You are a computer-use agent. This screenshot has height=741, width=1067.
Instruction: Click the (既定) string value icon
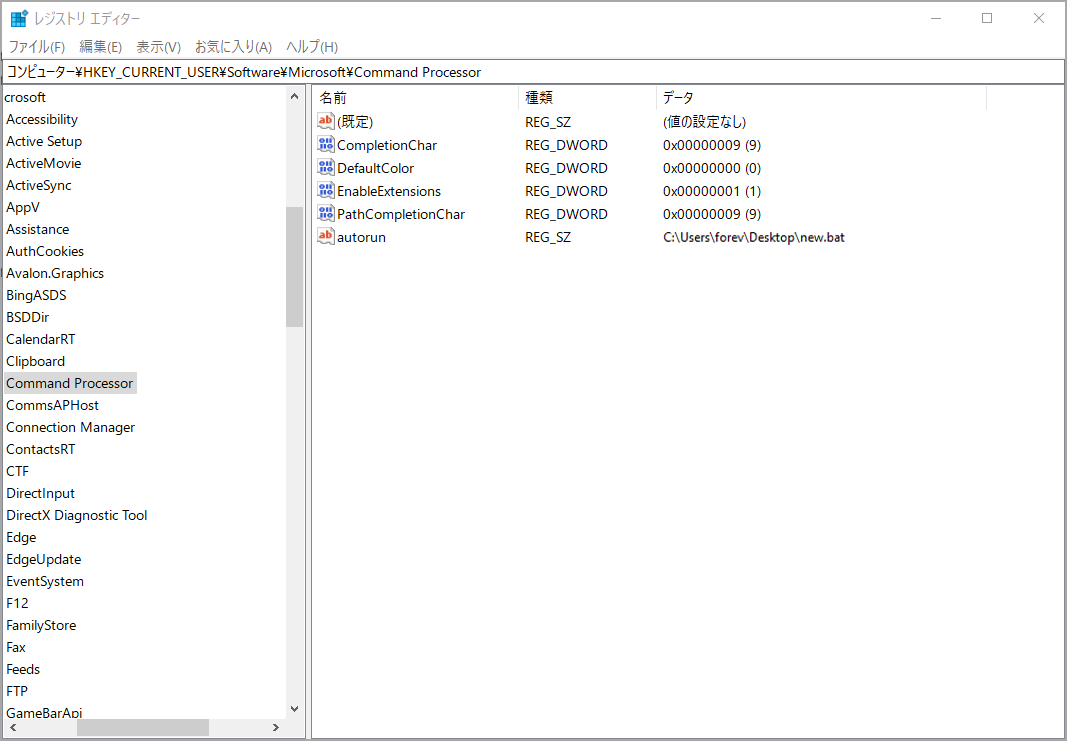click(325, 121)
